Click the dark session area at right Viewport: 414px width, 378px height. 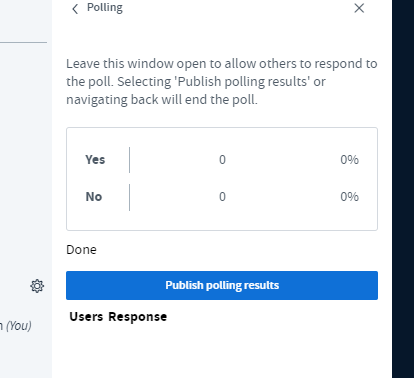[x=403, y=189]
